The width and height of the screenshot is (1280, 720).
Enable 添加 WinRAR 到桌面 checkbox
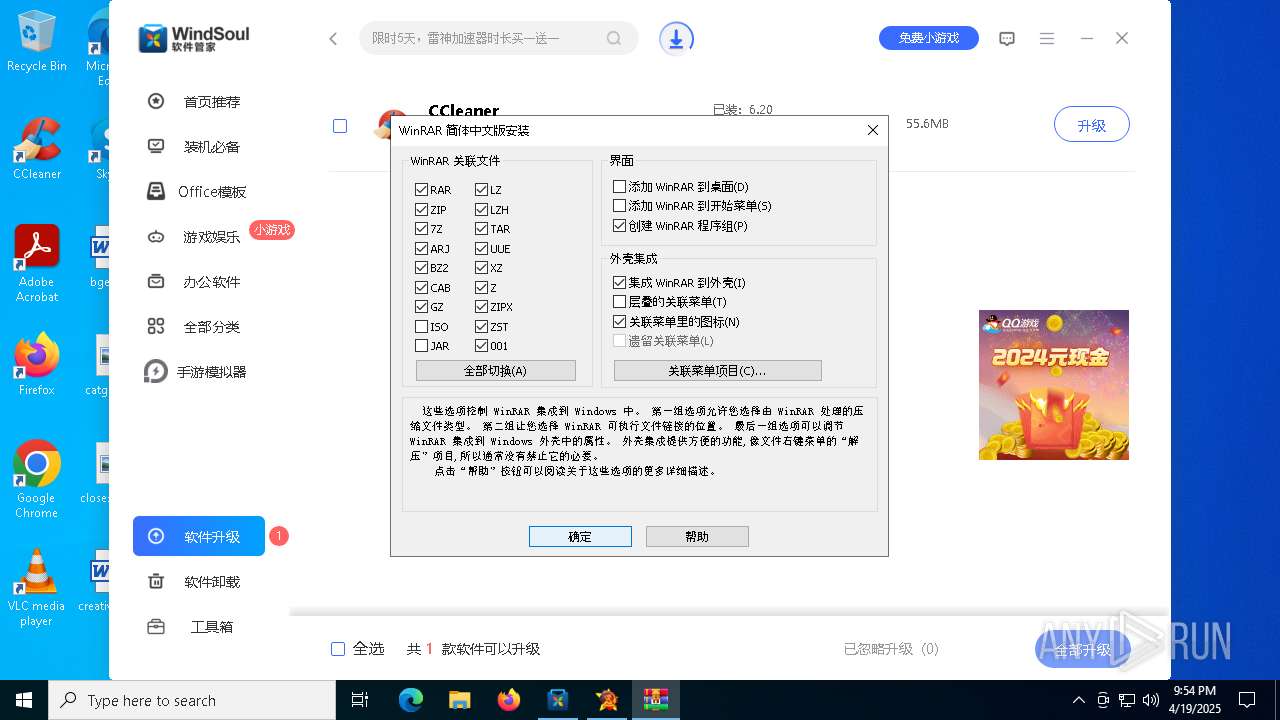click(620, 187)
